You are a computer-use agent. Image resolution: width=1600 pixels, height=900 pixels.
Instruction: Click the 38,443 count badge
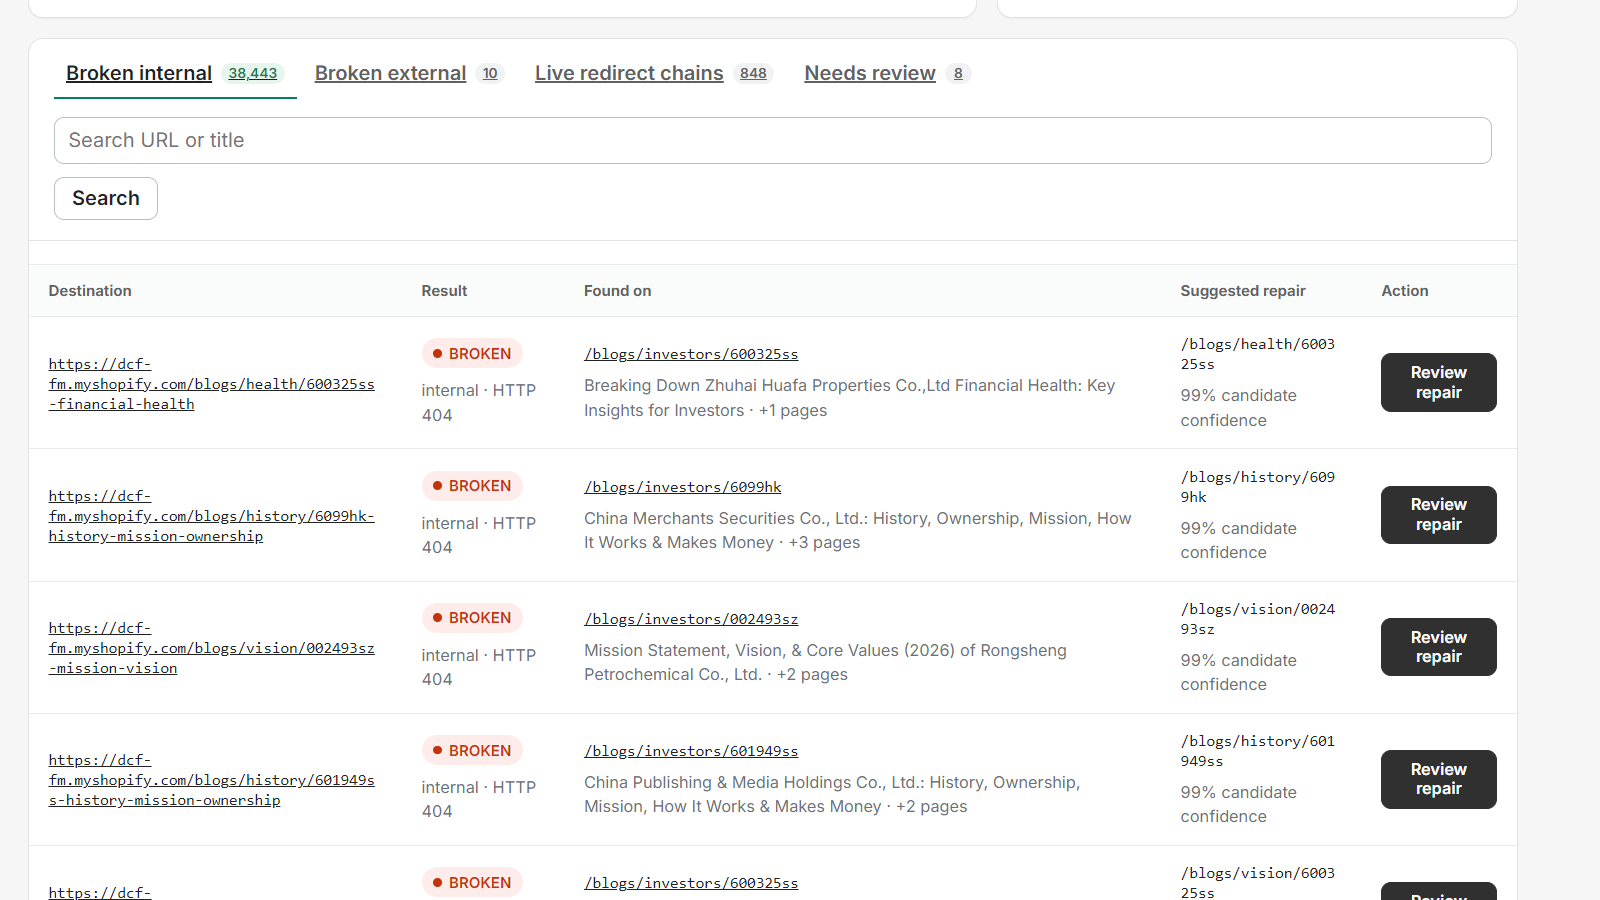pyautogui.click(x=253, y=74)
